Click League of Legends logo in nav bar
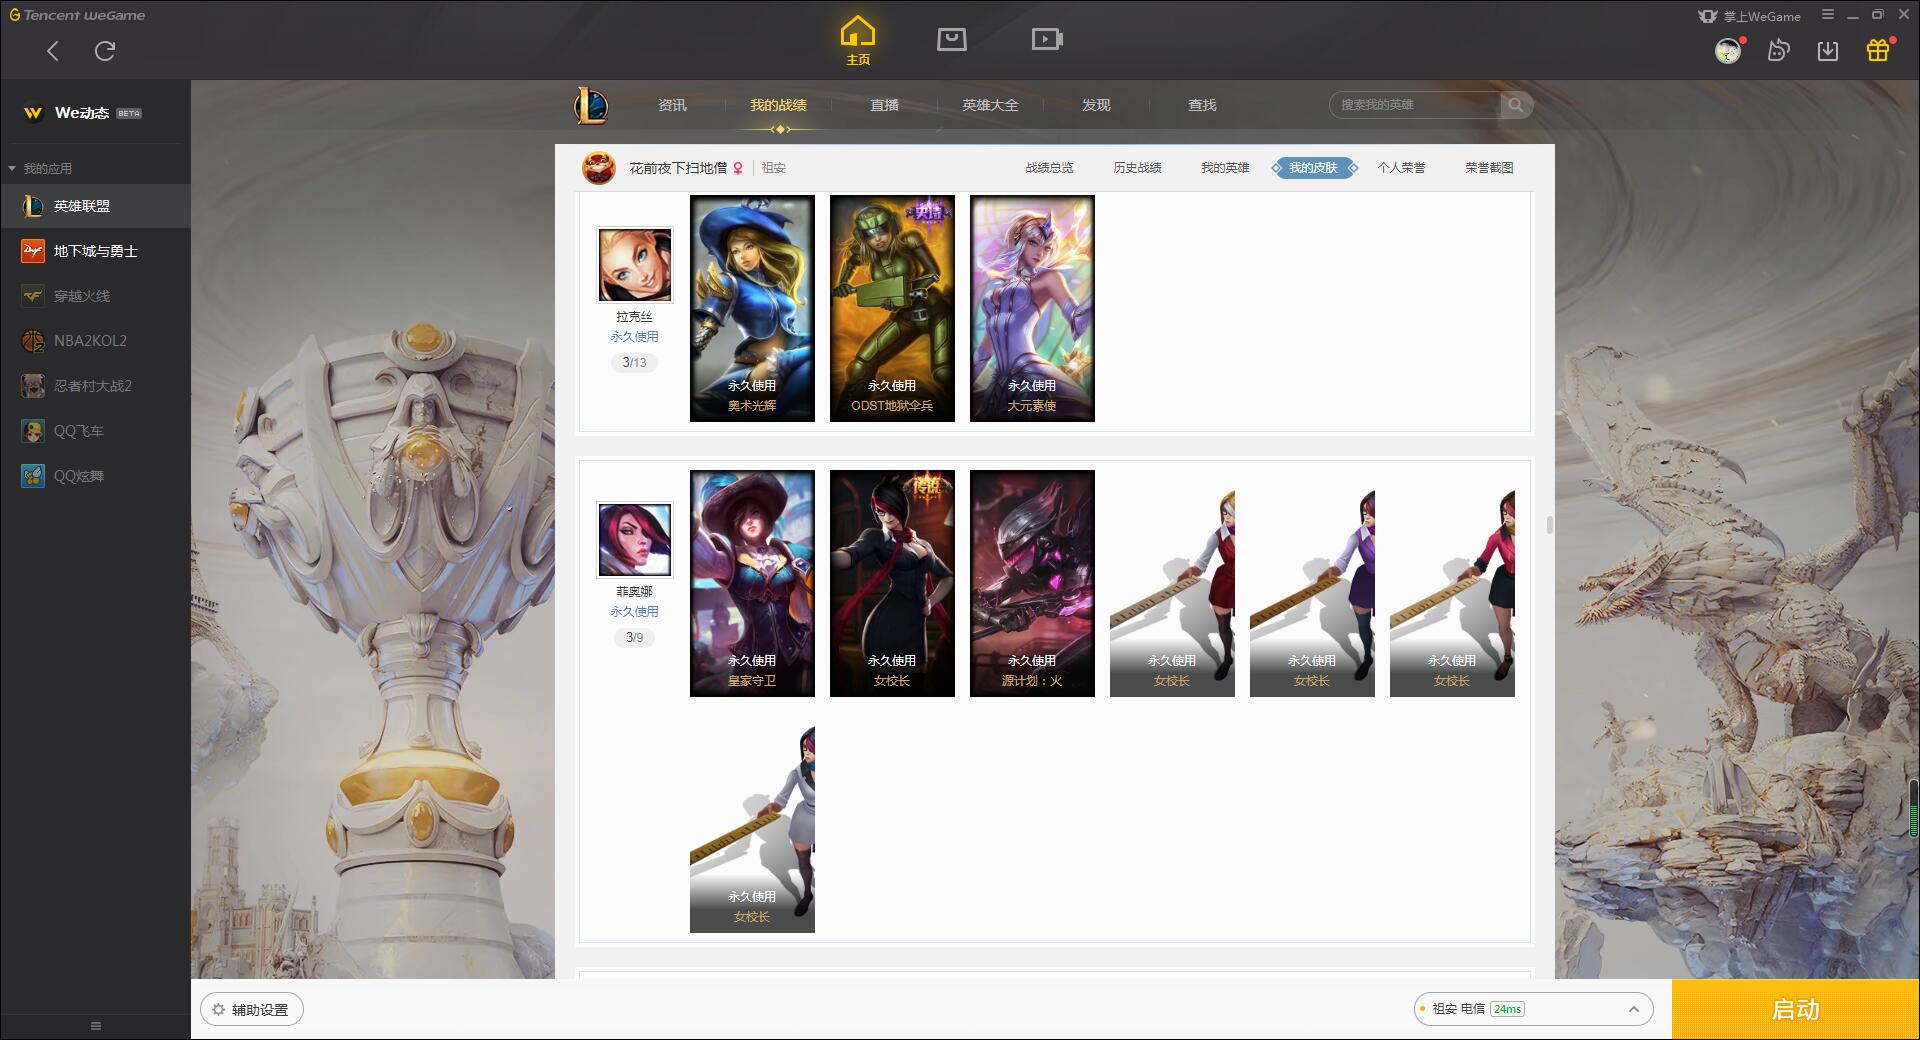 [591, 105]
